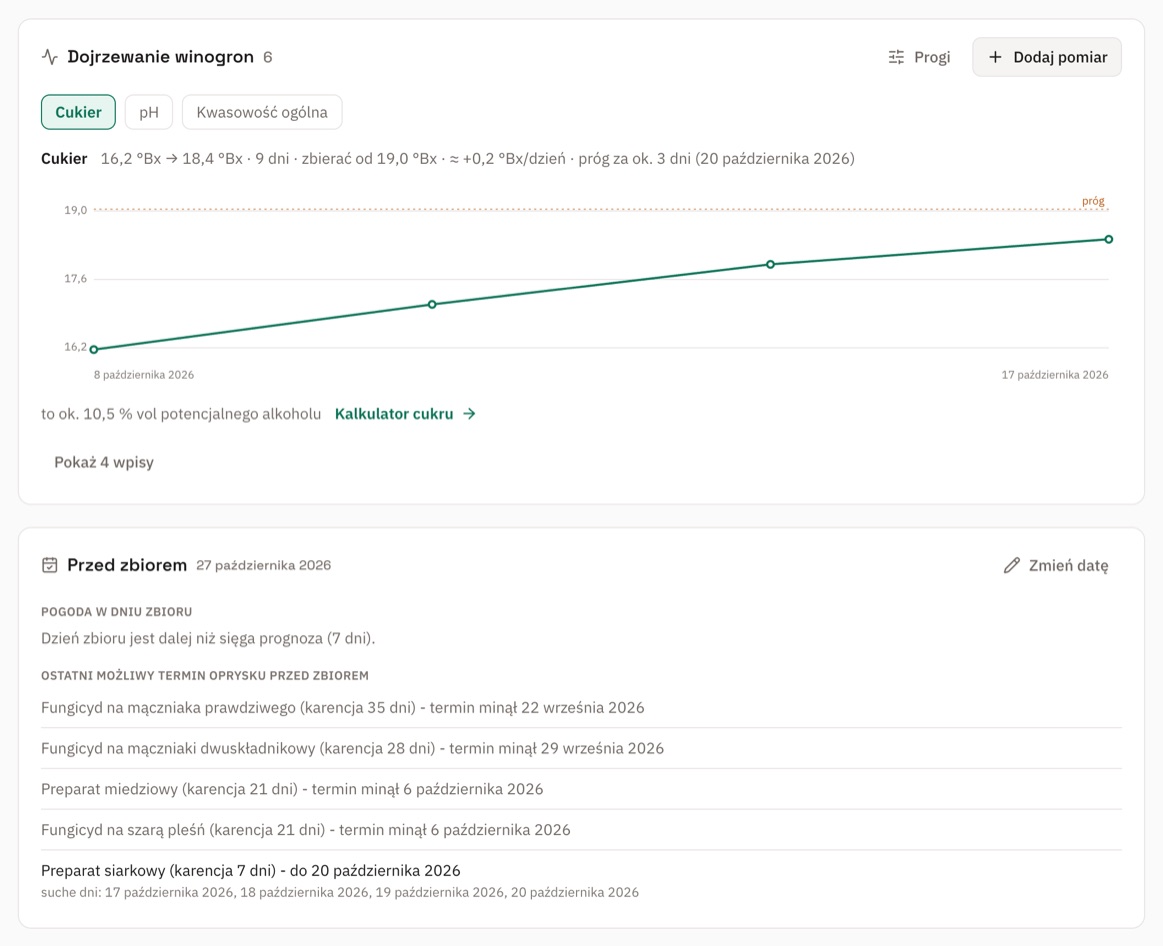Click the forecast note about 7 dni
The width and height of the screenshot is (1163, 946).
tap(208, 638)
